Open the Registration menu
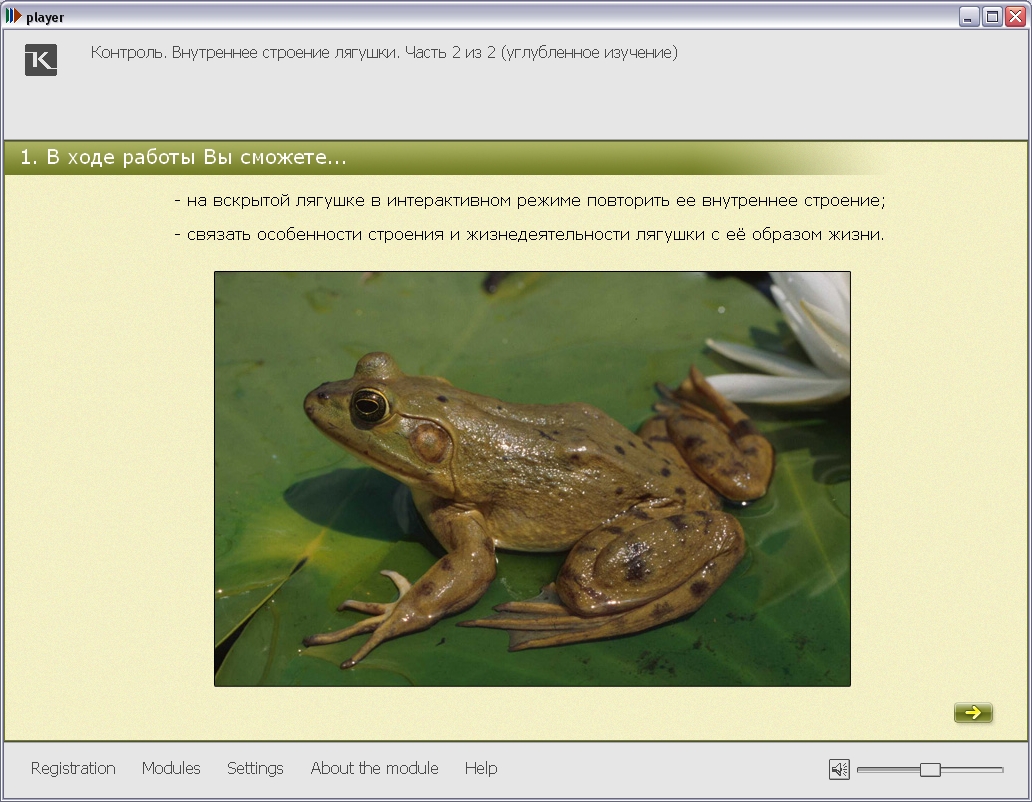Image resolution: width=1032 pixels, height=802 pixels. point(73,768)
